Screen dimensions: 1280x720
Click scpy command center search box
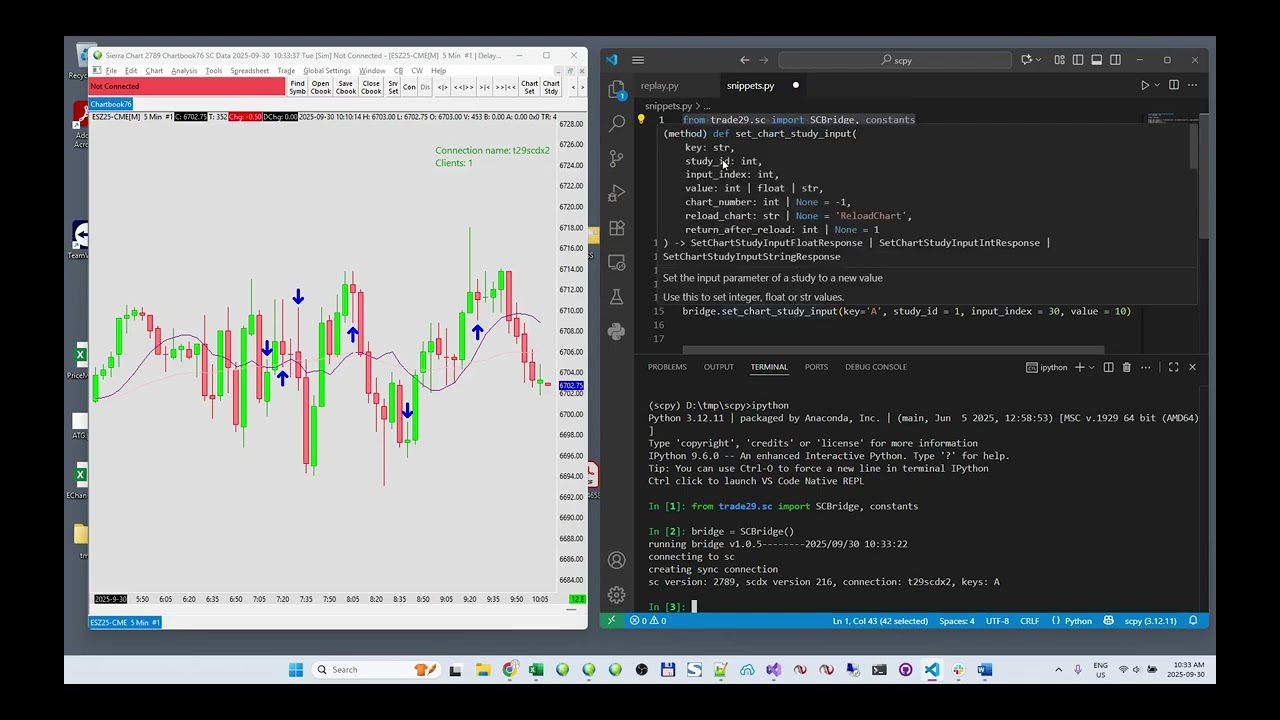tap(895, 60)
